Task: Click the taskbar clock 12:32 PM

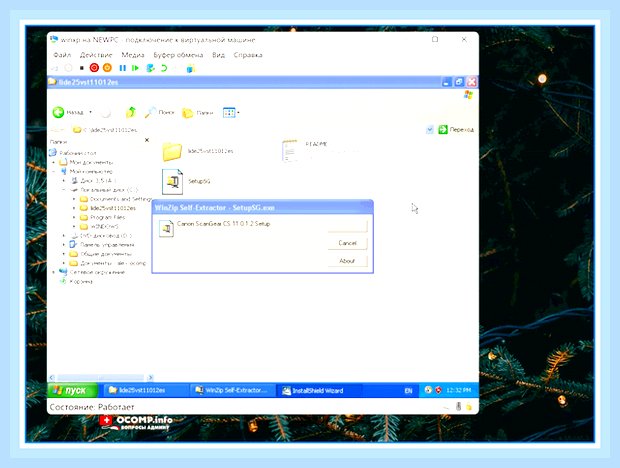Action: [x=459, y=391]
